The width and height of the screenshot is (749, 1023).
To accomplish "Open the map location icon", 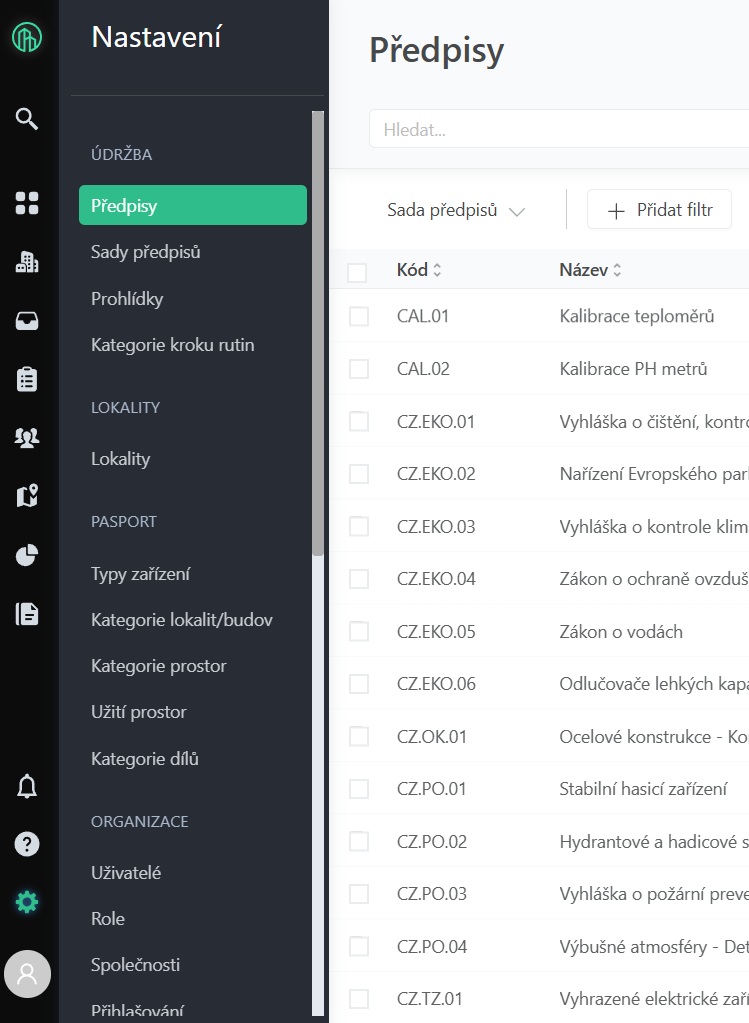I will coord(27,496).
